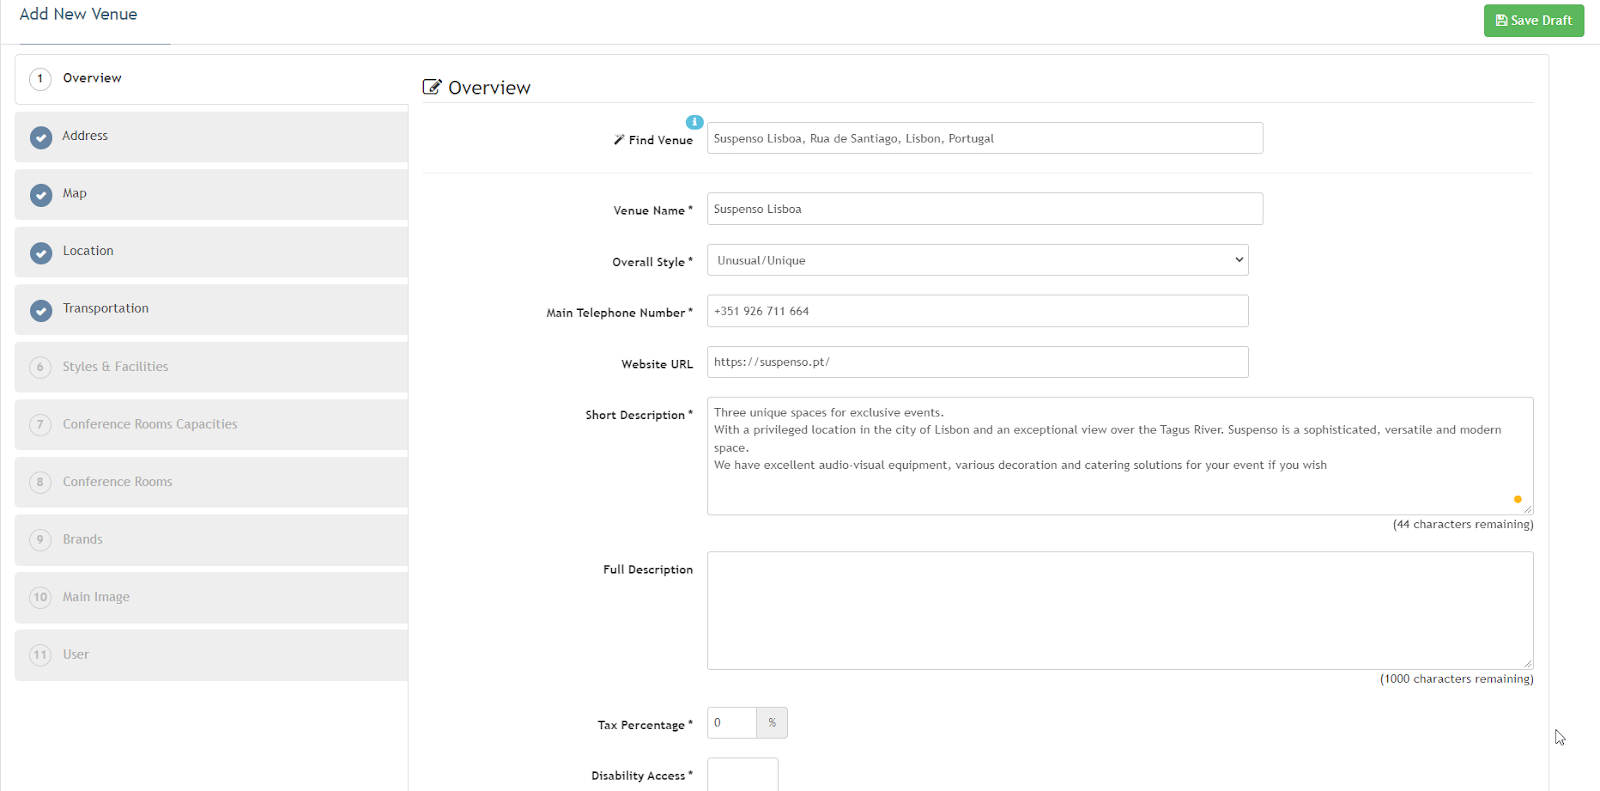1600x791 pixels.
Task: Select the Brands step
Action: [211, 539]
